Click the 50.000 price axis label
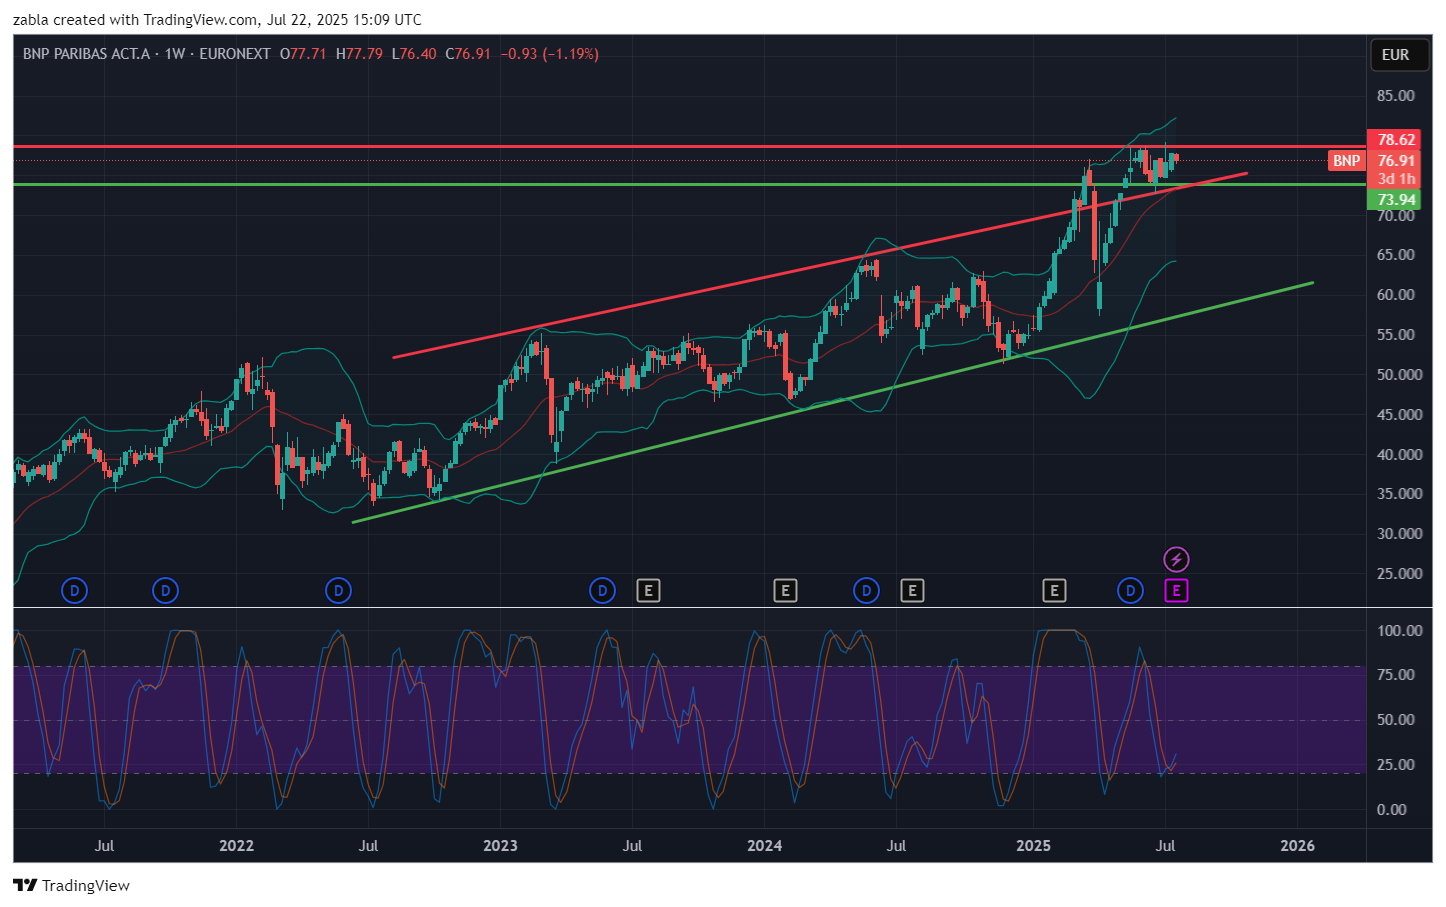 [1400, 375]
